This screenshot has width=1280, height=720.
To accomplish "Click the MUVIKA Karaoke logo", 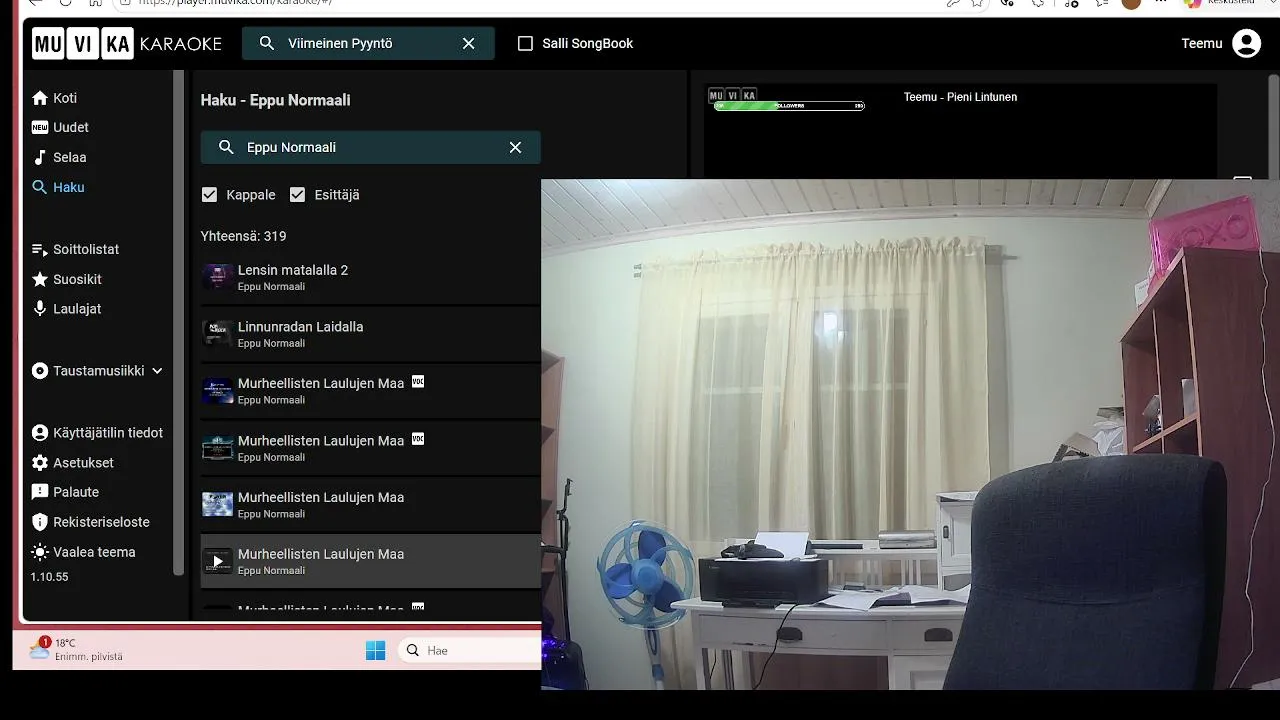I will tap(127, 44).
